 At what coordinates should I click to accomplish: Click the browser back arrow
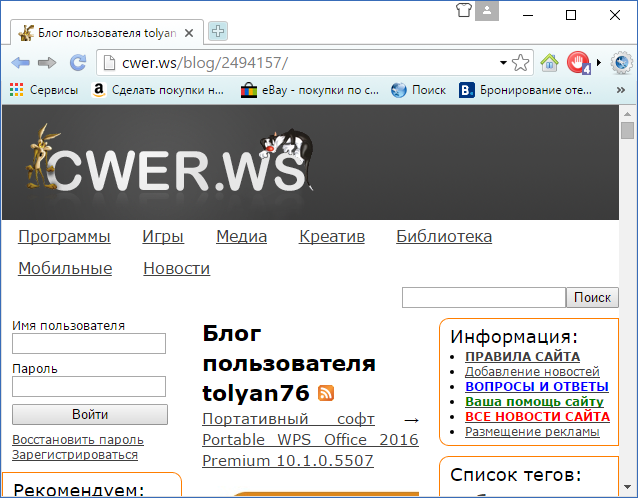20,63
